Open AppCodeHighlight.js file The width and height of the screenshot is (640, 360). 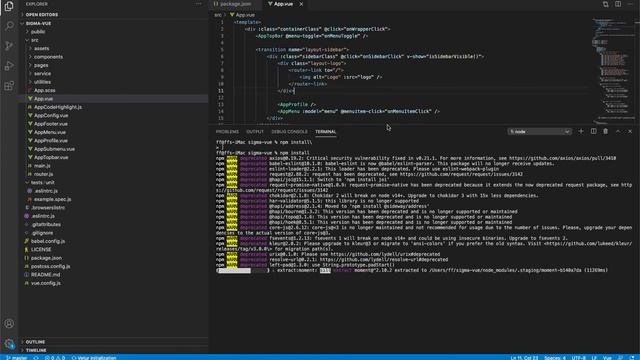pos(58,107)
